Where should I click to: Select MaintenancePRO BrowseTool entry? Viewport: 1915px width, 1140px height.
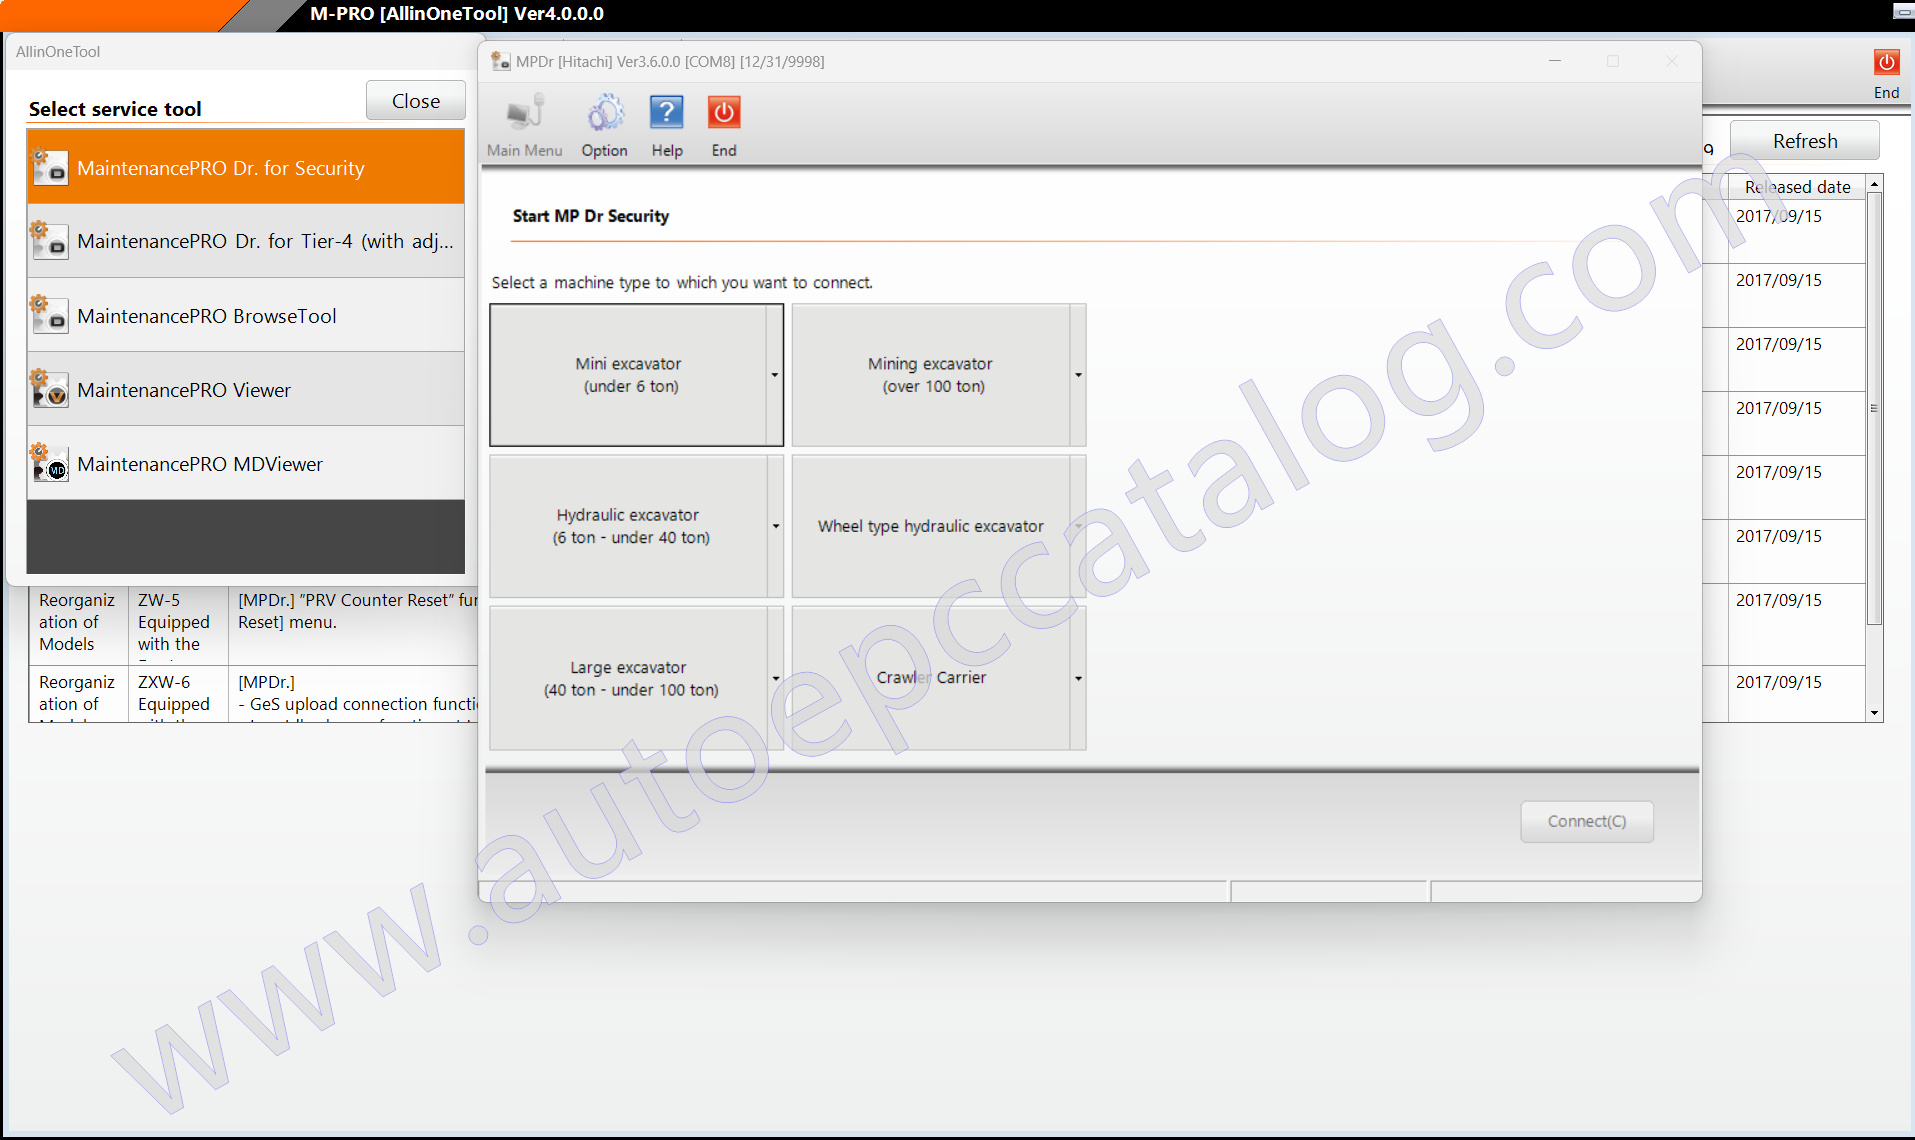[246, 315]
